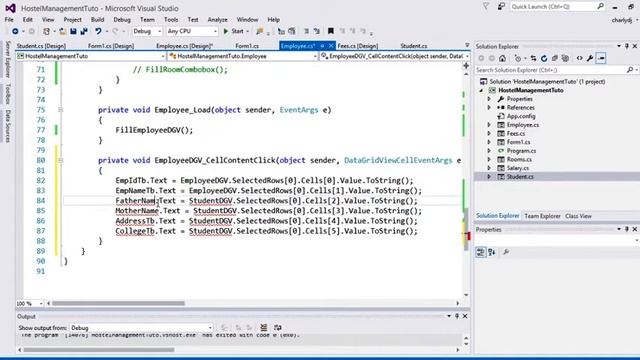Open the EmployeeDGV_CellContentClick member dropdown
The image size is (640, 360).
[x=394, y=56]
